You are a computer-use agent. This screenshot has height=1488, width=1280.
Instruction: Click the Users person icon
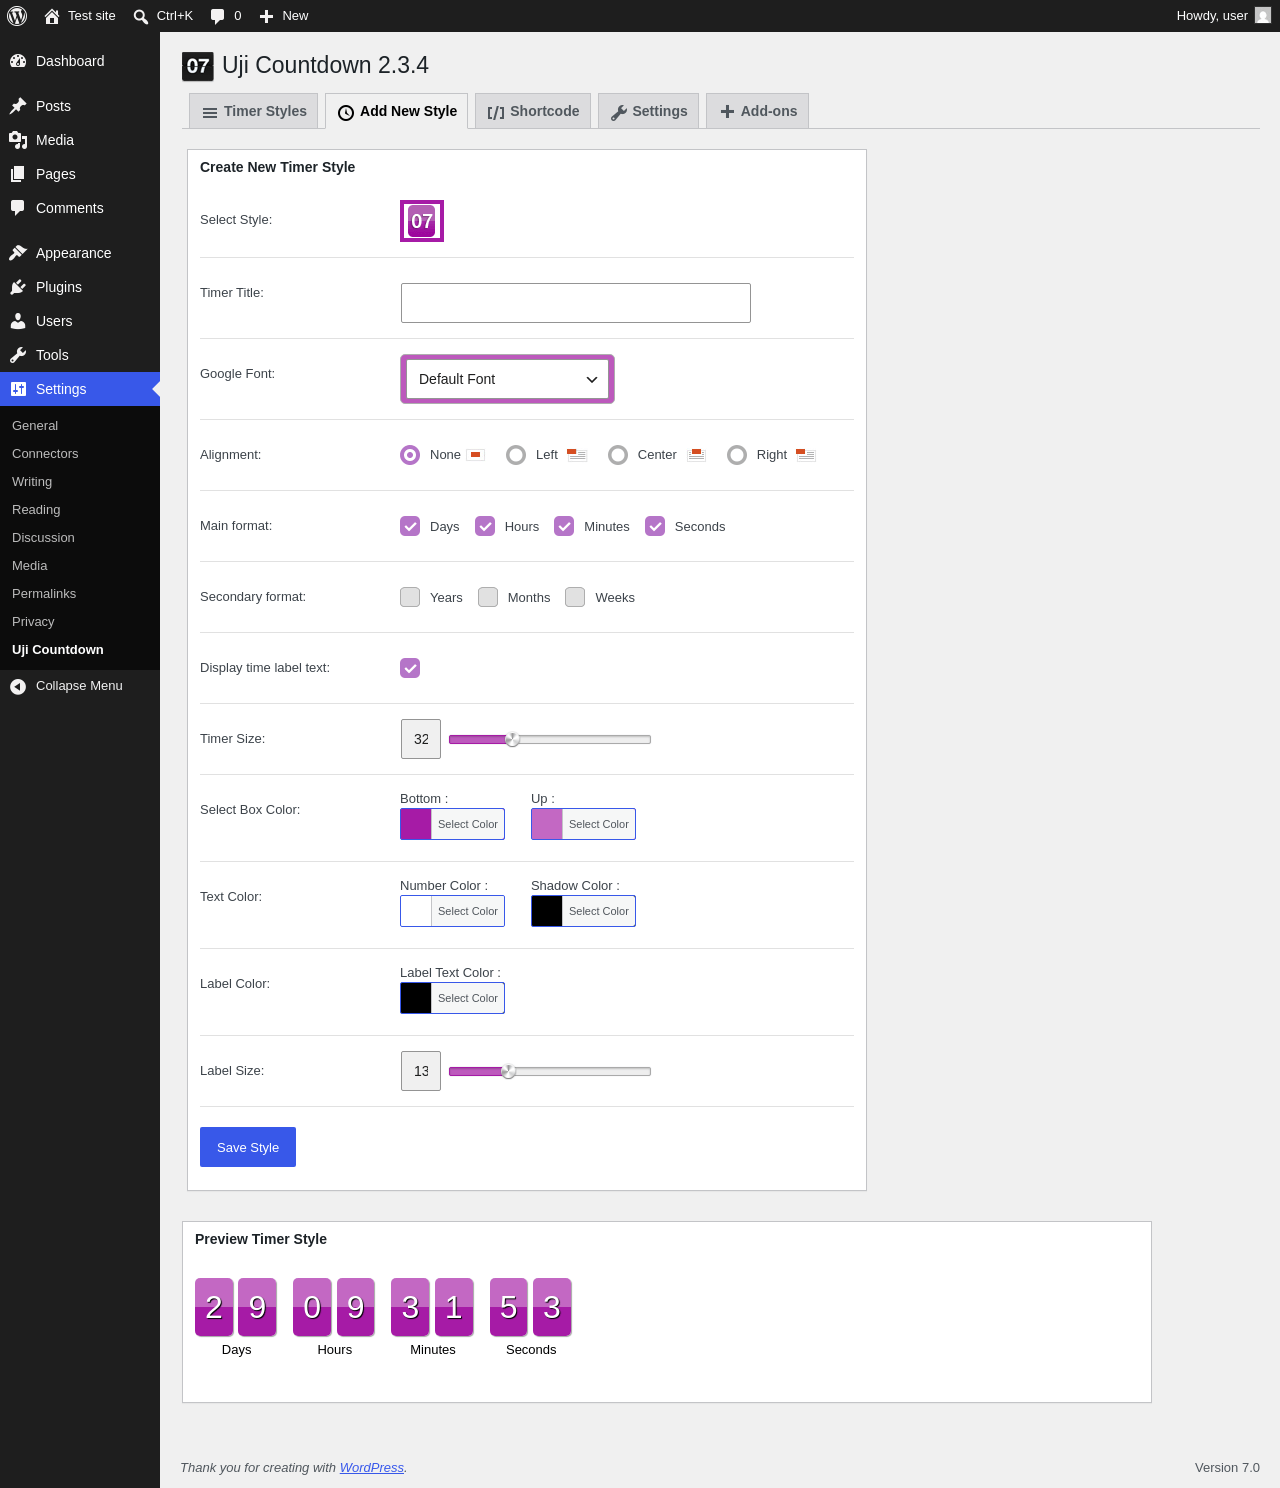18,321
